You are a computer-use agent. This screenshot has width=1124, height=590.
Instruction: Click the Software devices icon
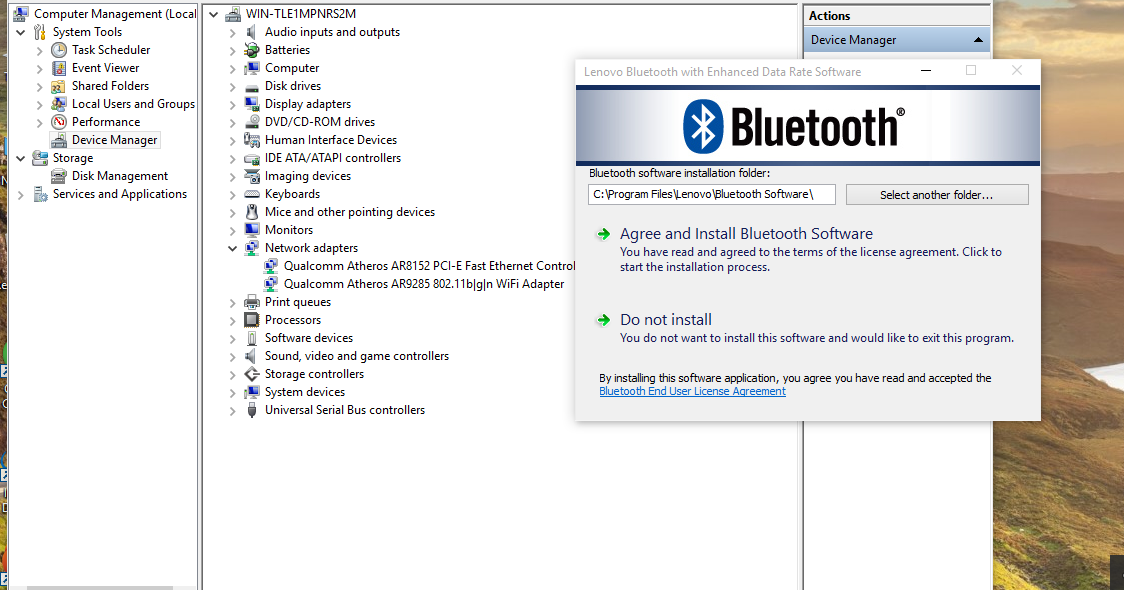(x=251, y=338)
